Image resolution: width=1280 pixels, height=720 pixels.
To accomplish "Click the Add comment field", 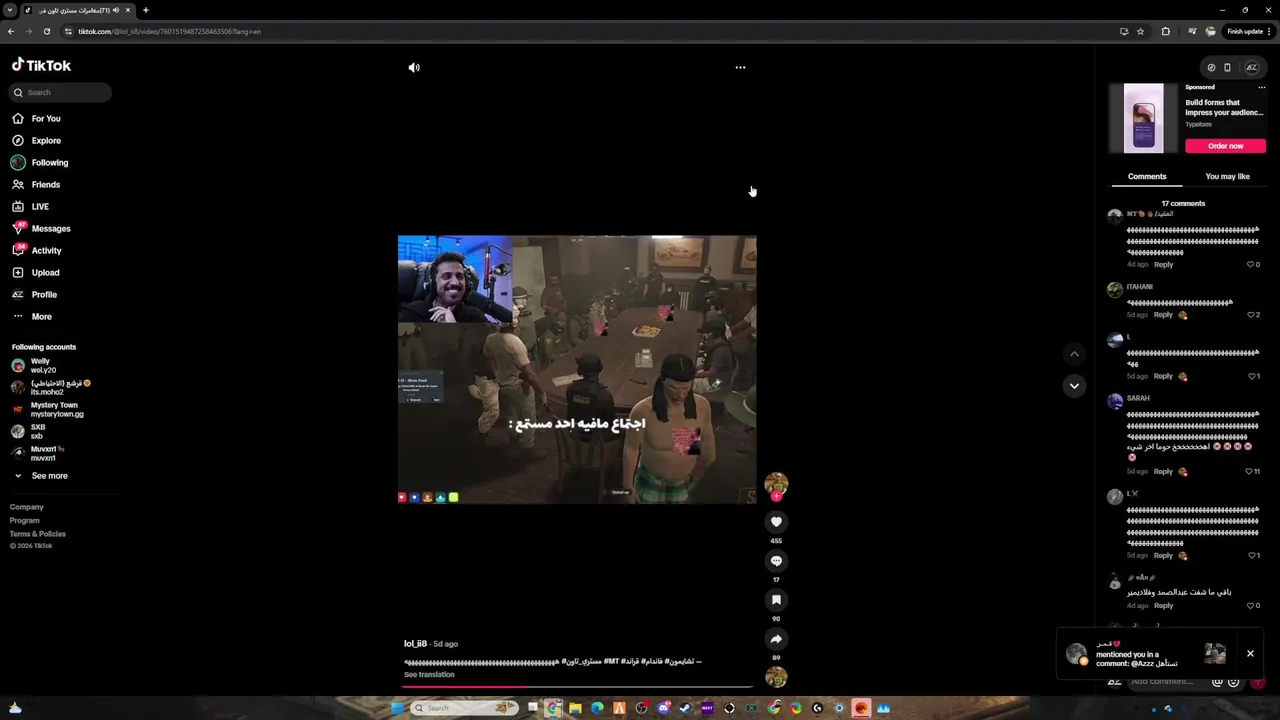I will pyautogui.click(x=1165, y=682).
